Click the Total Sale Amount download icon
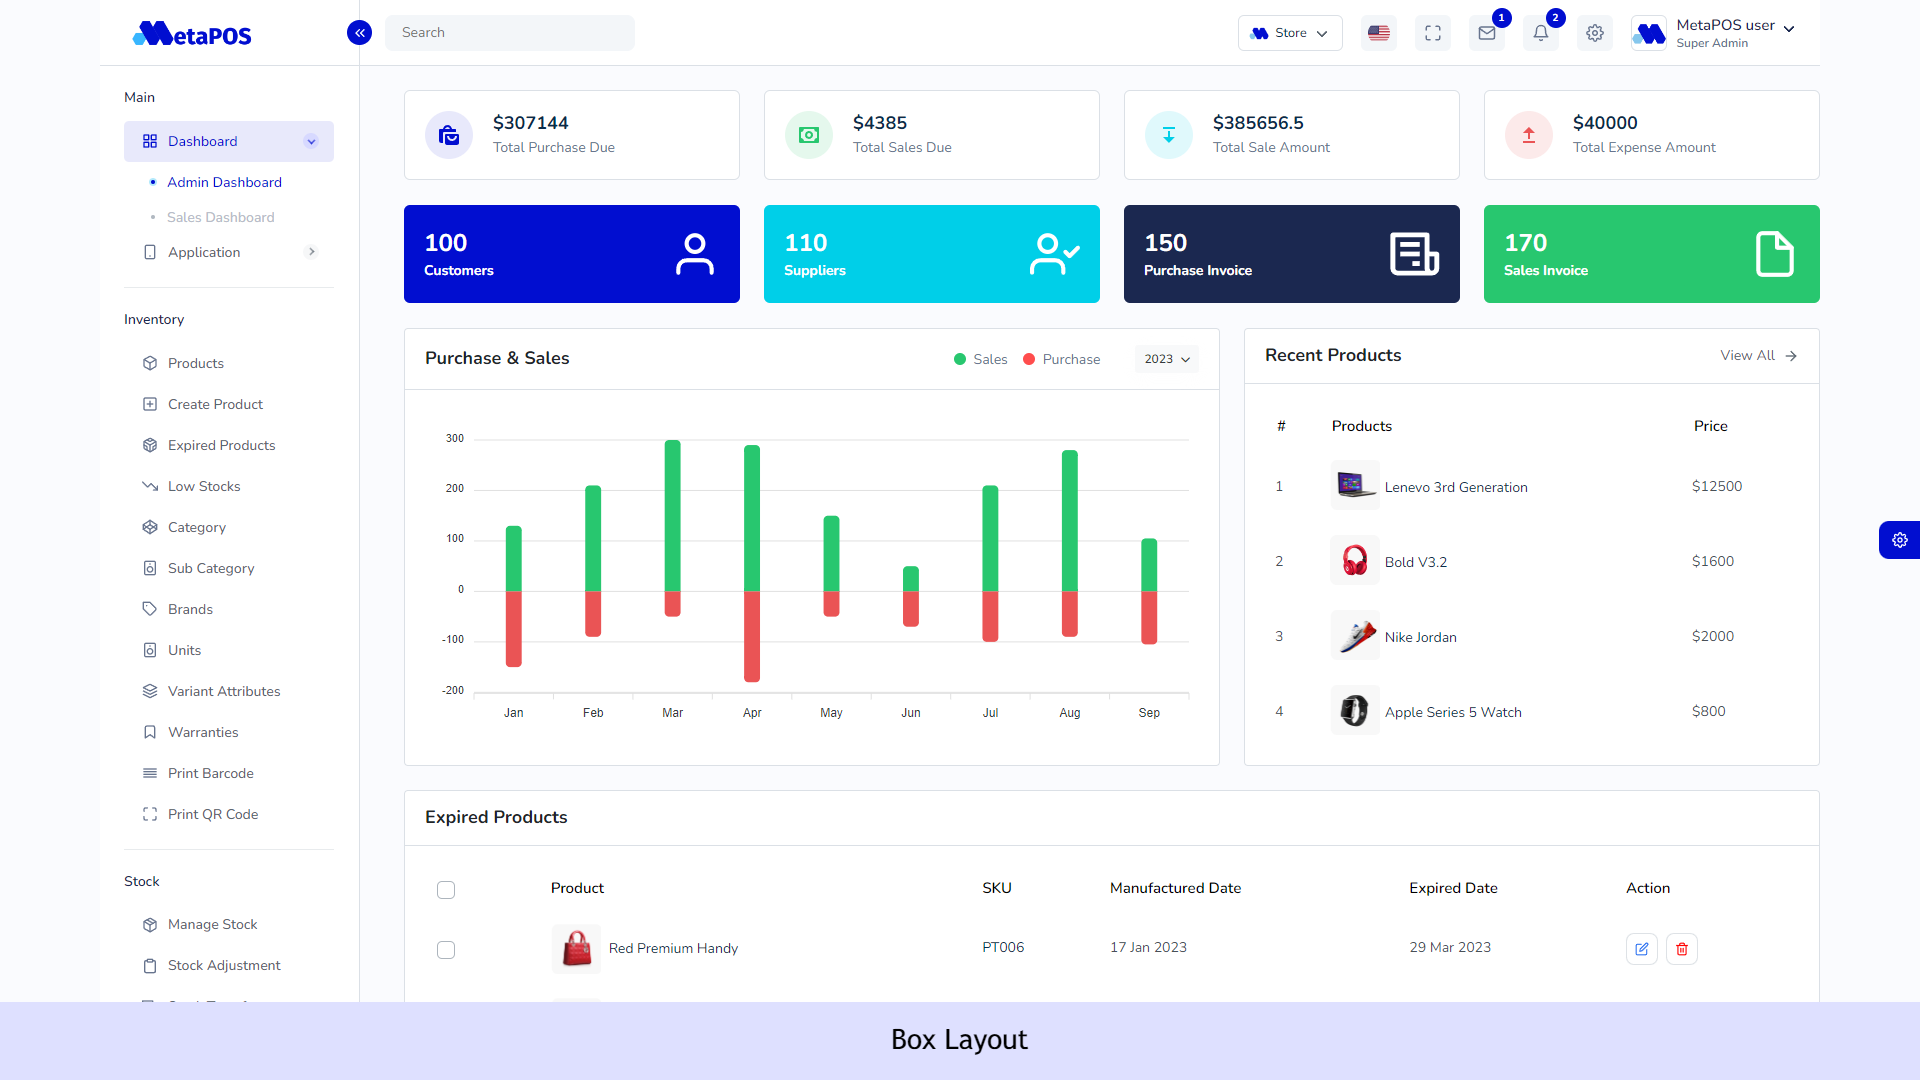 (x=1169, y=135)
